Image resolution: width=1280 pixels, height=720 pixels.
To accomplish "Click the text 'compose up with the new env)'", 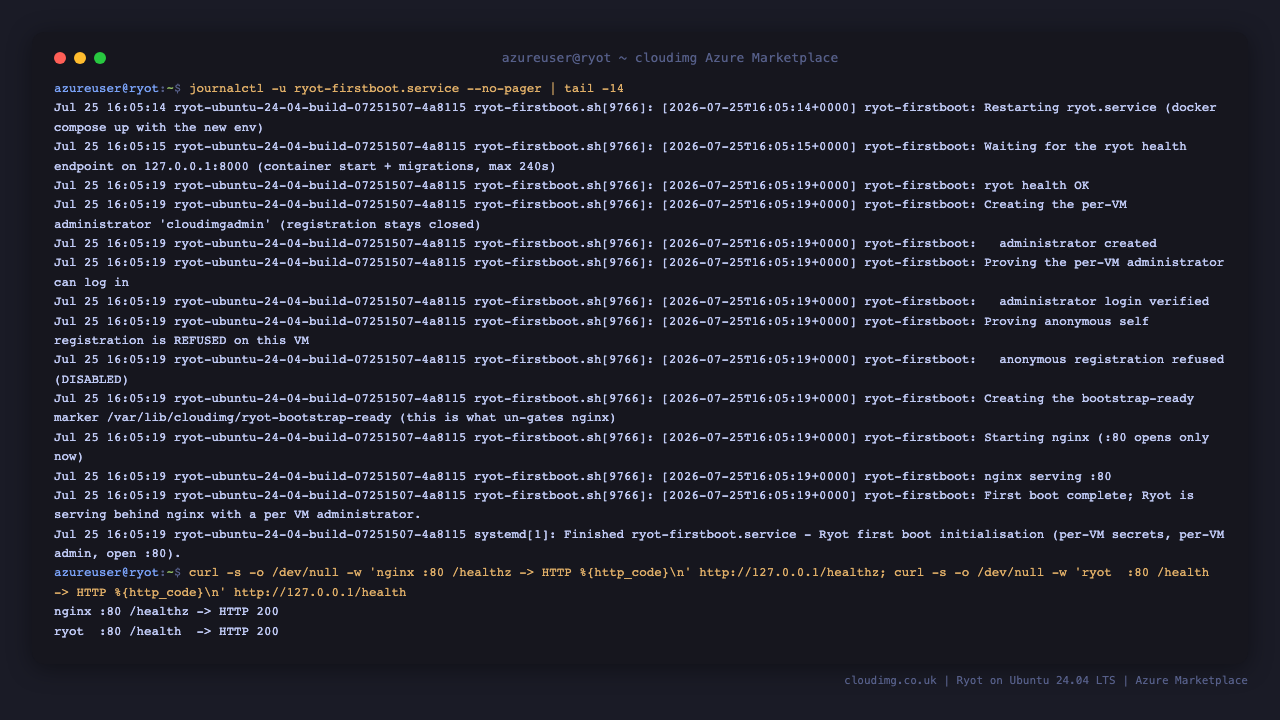I will tap(158, 127).
